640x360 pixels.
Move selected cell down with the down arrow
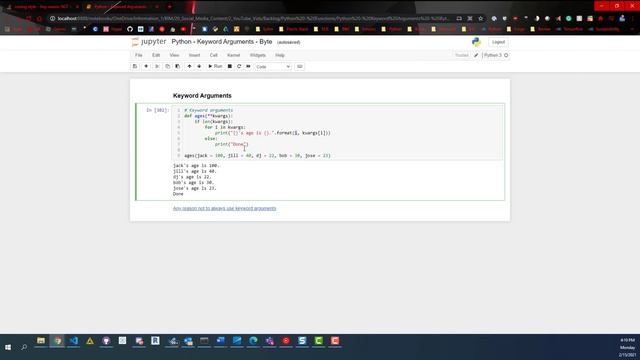[199, 66]
